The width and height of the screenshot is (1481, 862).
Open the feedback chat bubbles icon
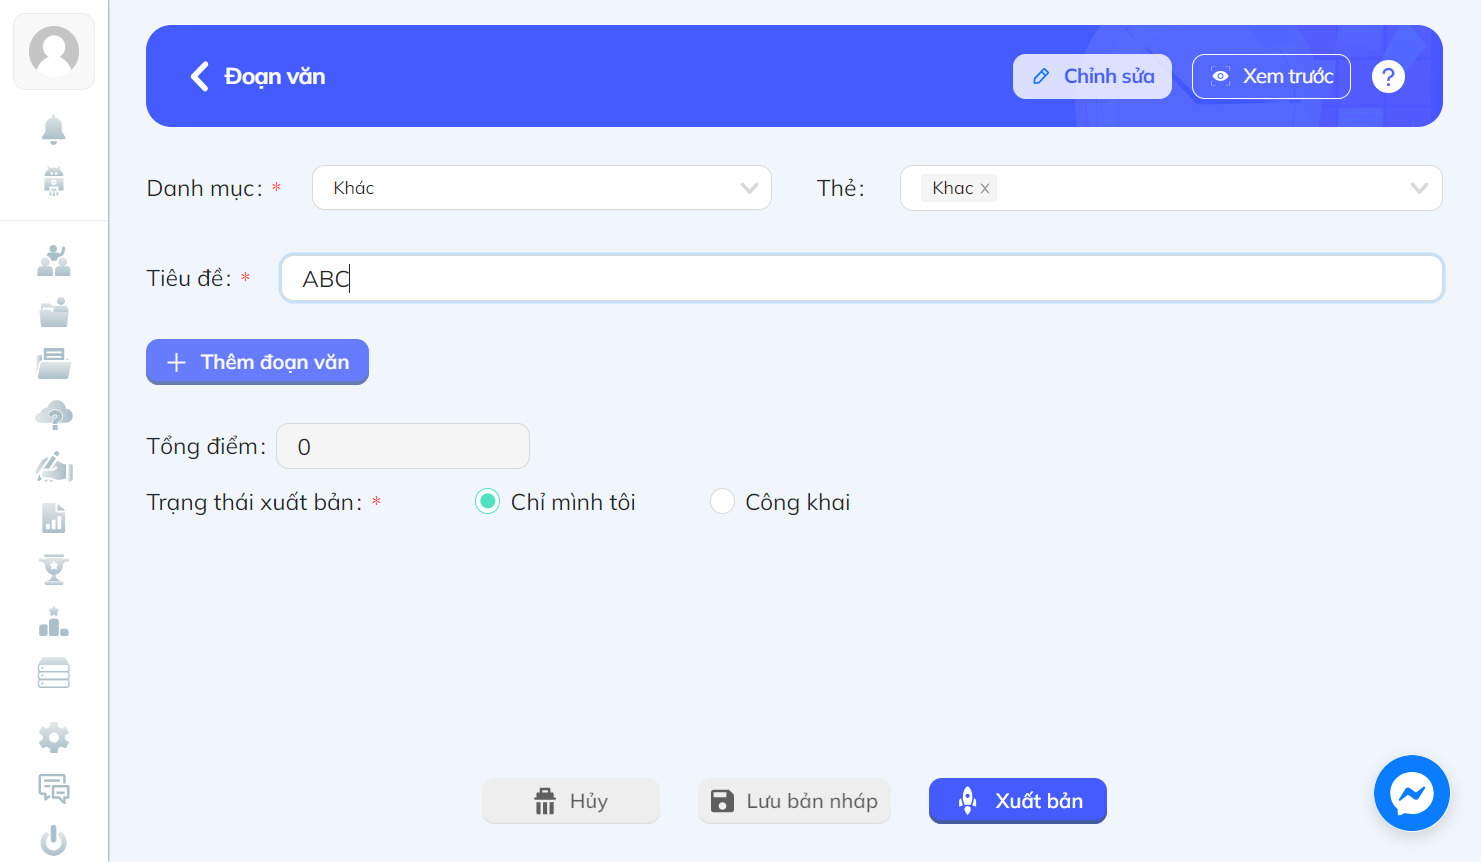pyautogui.click(x=54, y=789)
